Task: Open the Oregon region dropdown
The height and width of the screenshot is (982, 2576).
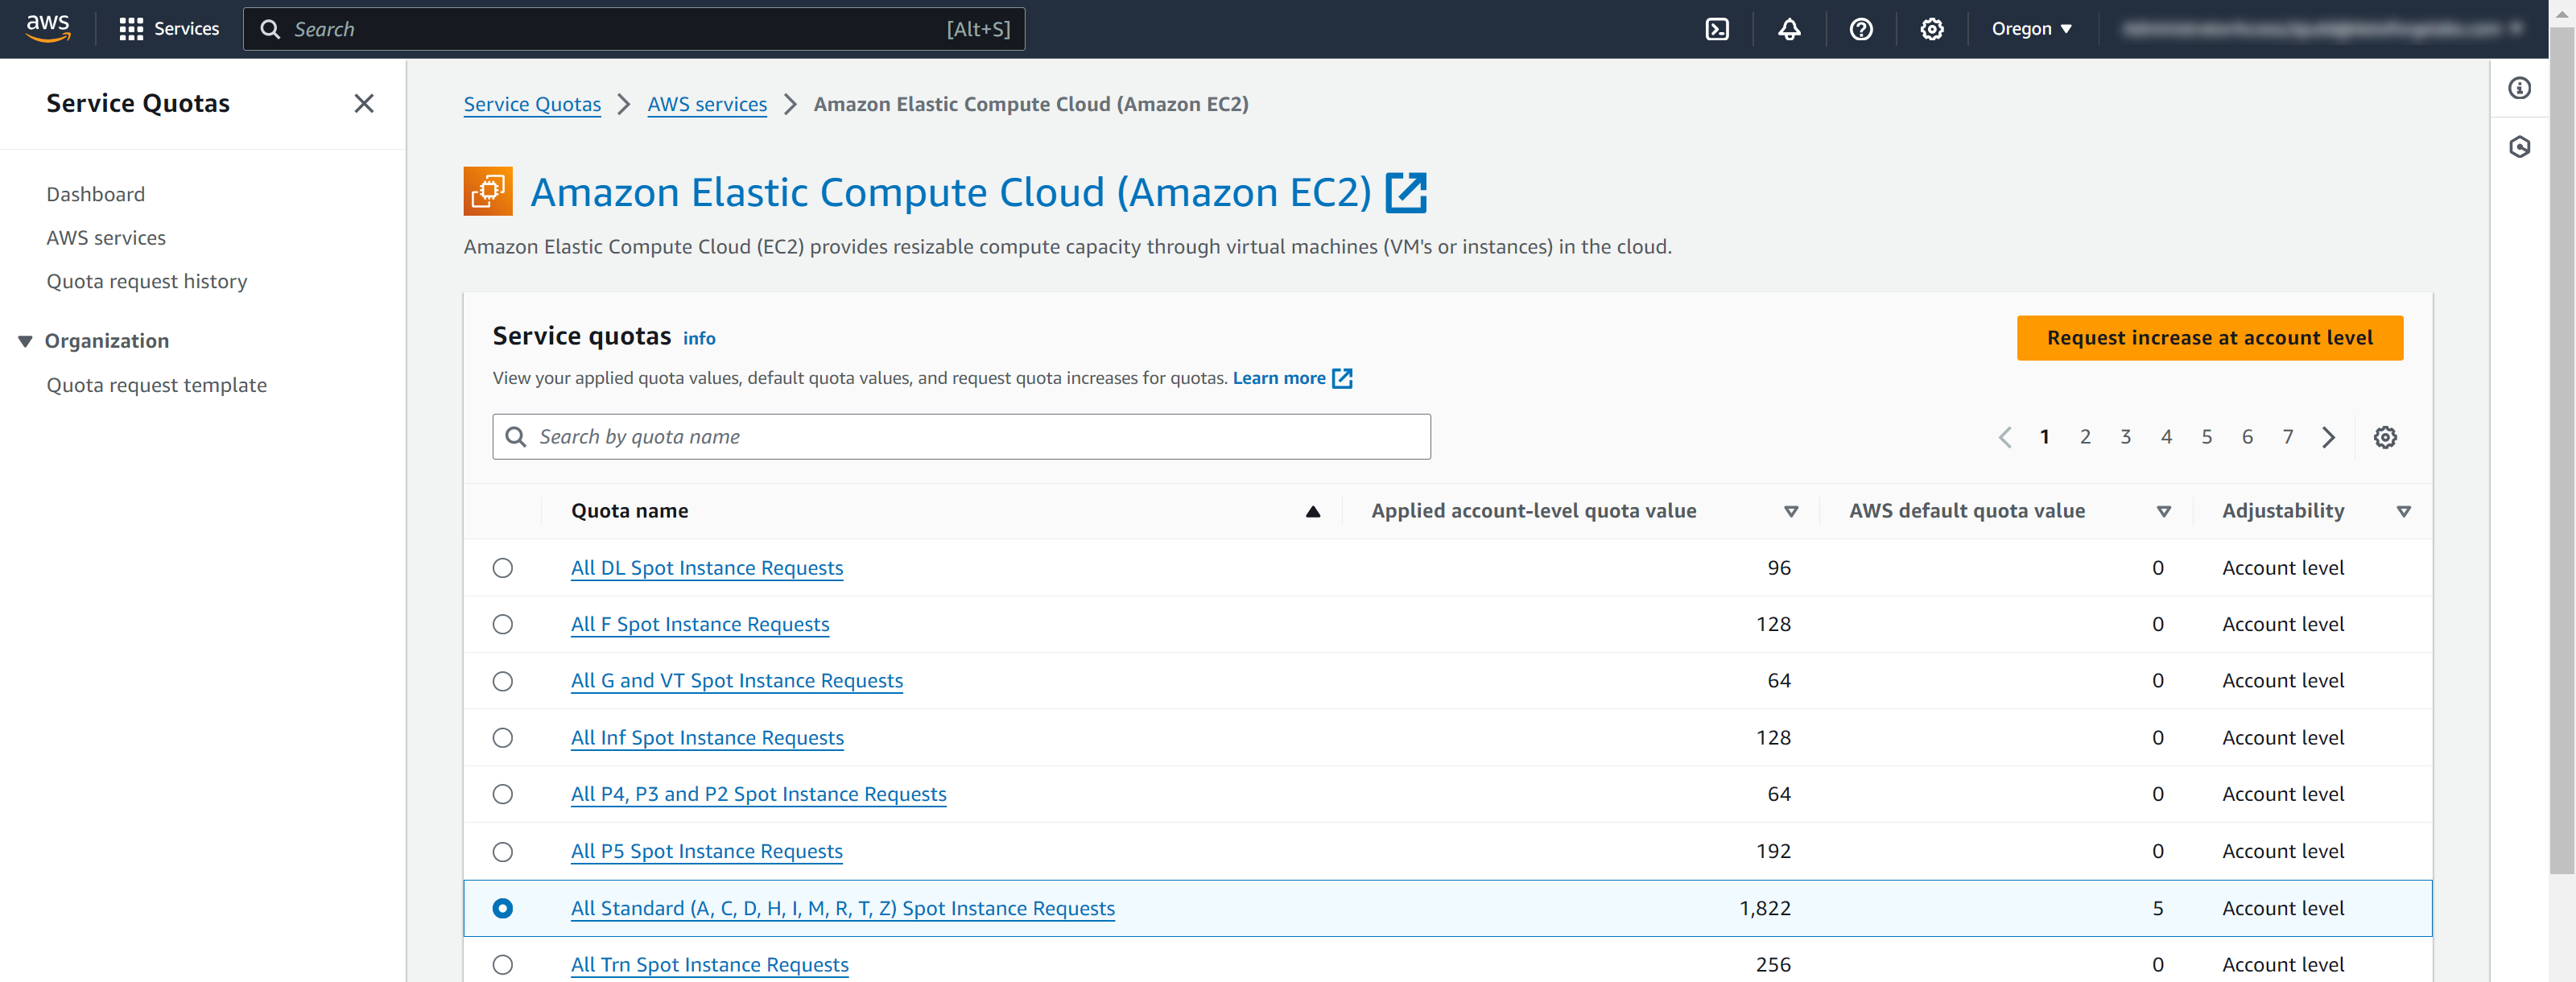Action: (x=2031, y=29)
